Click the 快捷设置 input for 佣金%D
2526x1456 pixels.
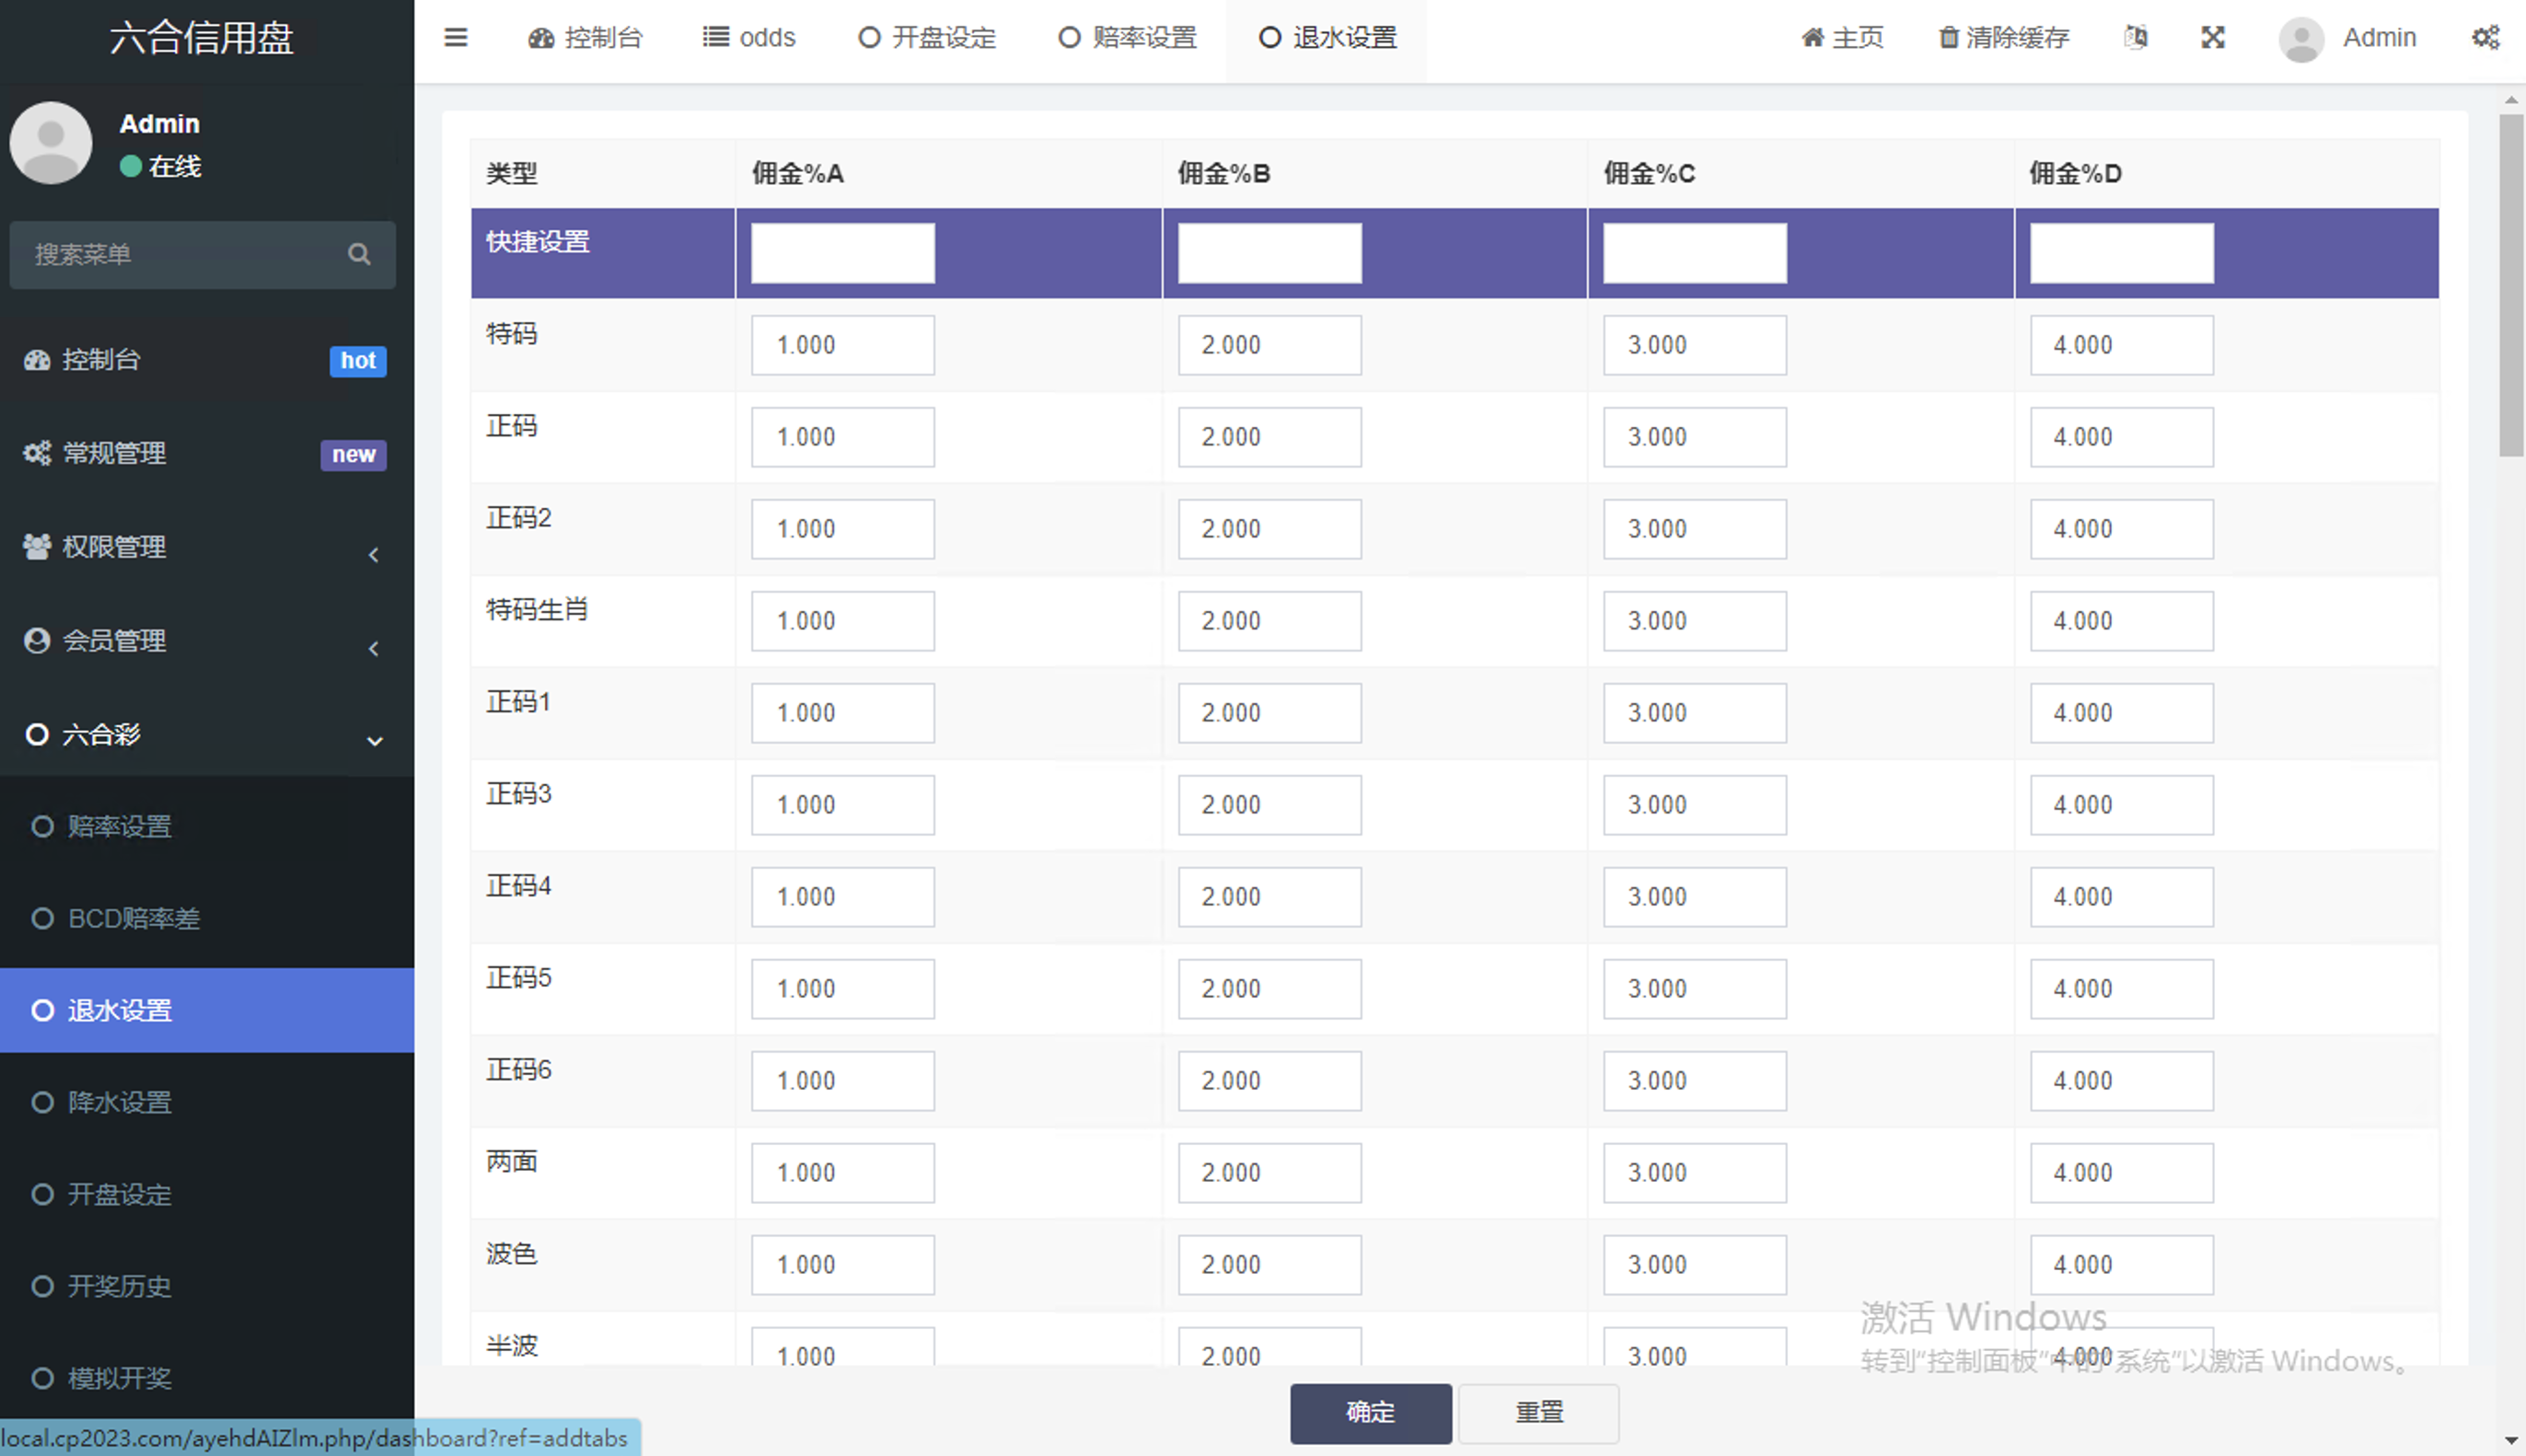[x=2121, y=253]
